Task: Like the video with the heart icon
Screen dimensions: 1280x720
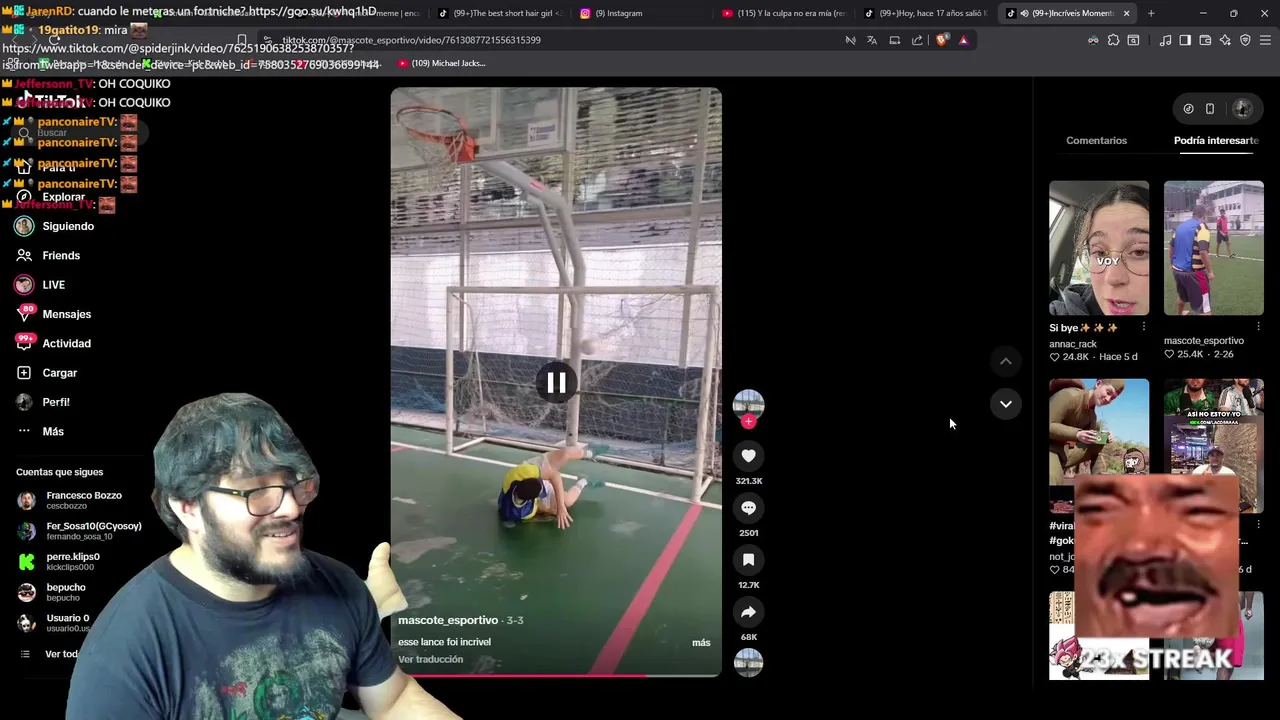Action: (x=748, y=456)
